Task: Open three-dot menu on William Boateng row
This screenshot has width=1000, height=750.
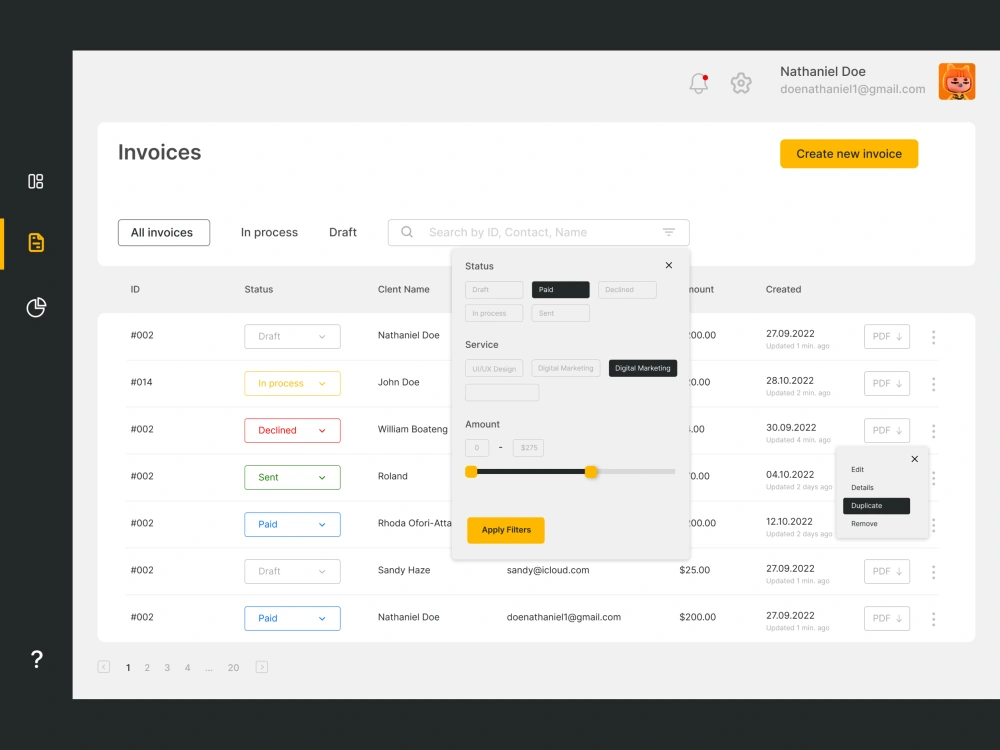Action: point(934,431)
